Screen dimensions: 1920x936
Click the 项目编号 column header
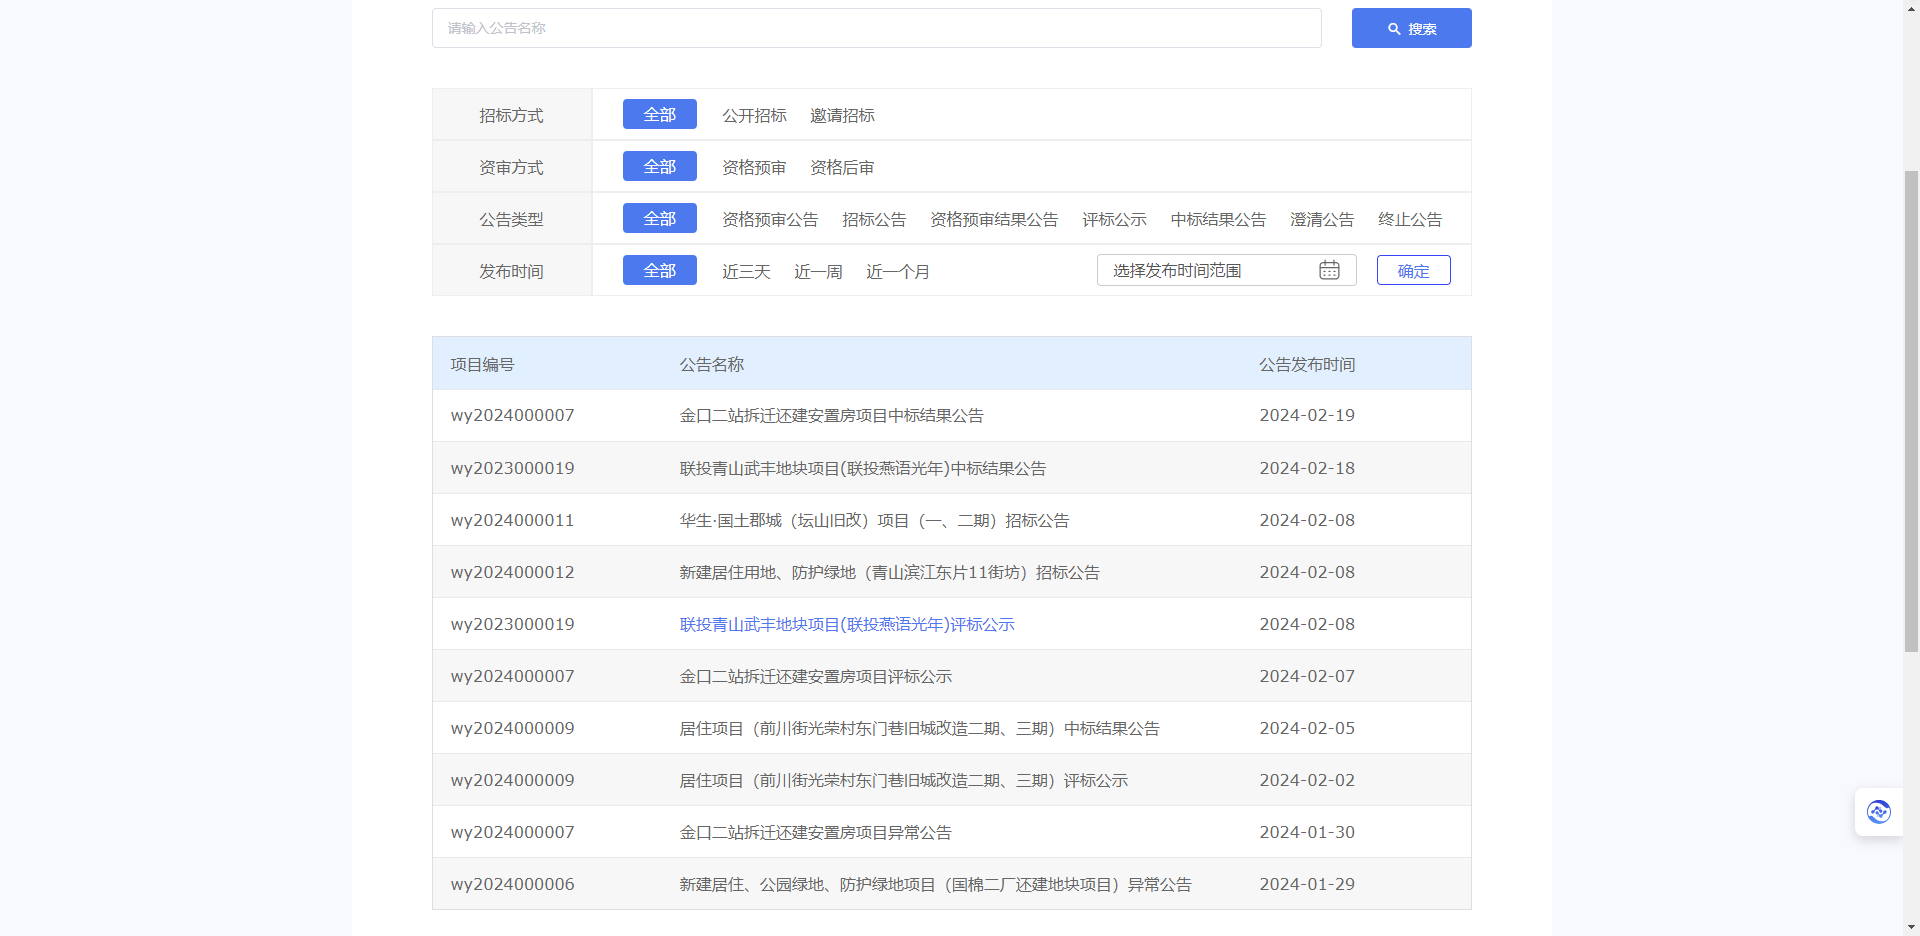[x=482, y=364]
